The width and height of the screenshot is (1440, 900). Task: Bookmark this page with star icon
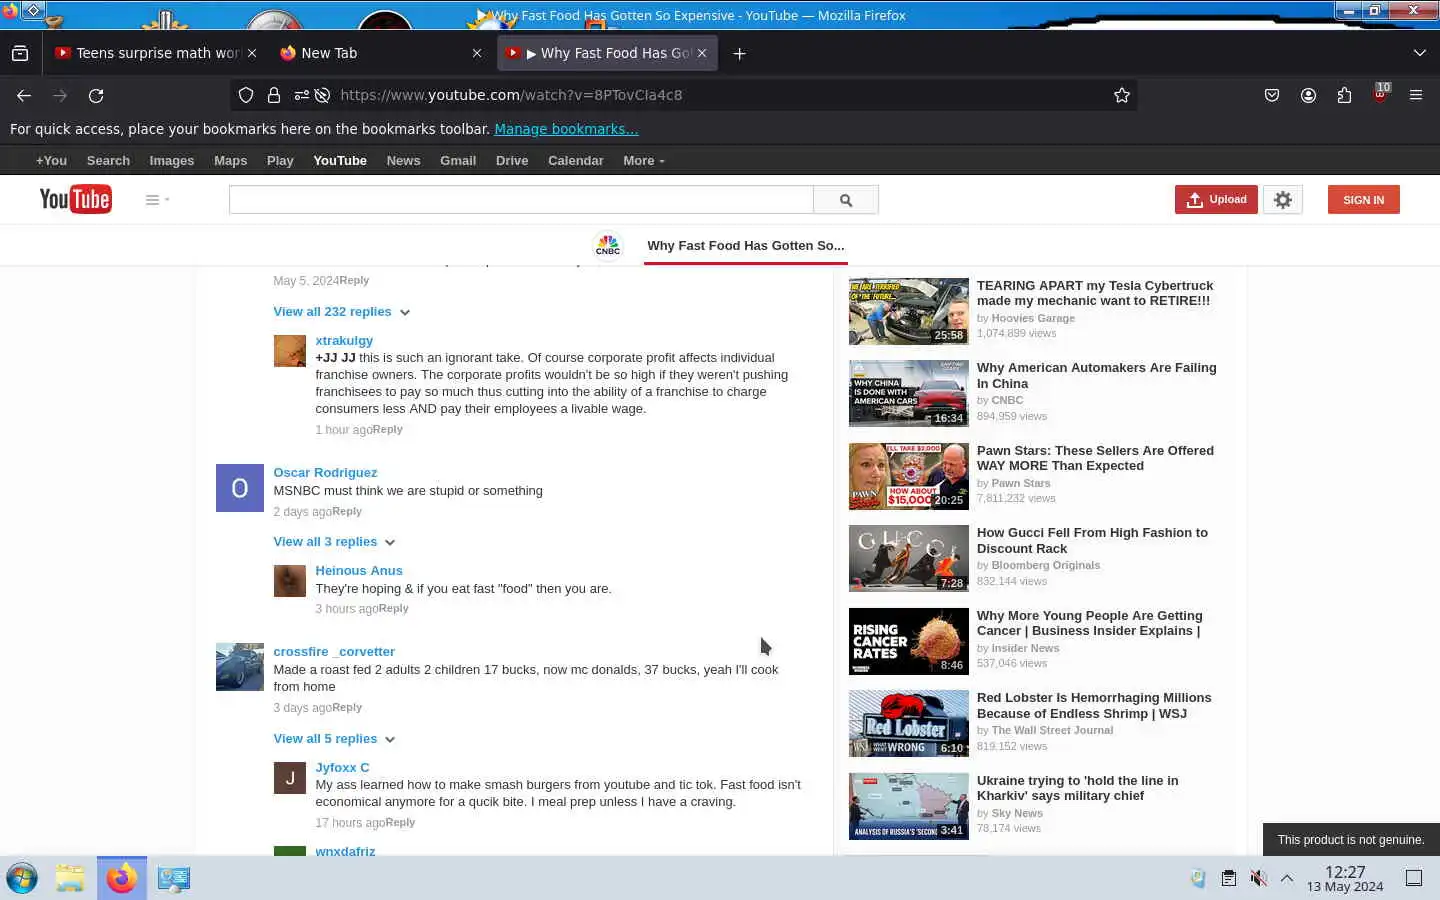(1122, 95)
